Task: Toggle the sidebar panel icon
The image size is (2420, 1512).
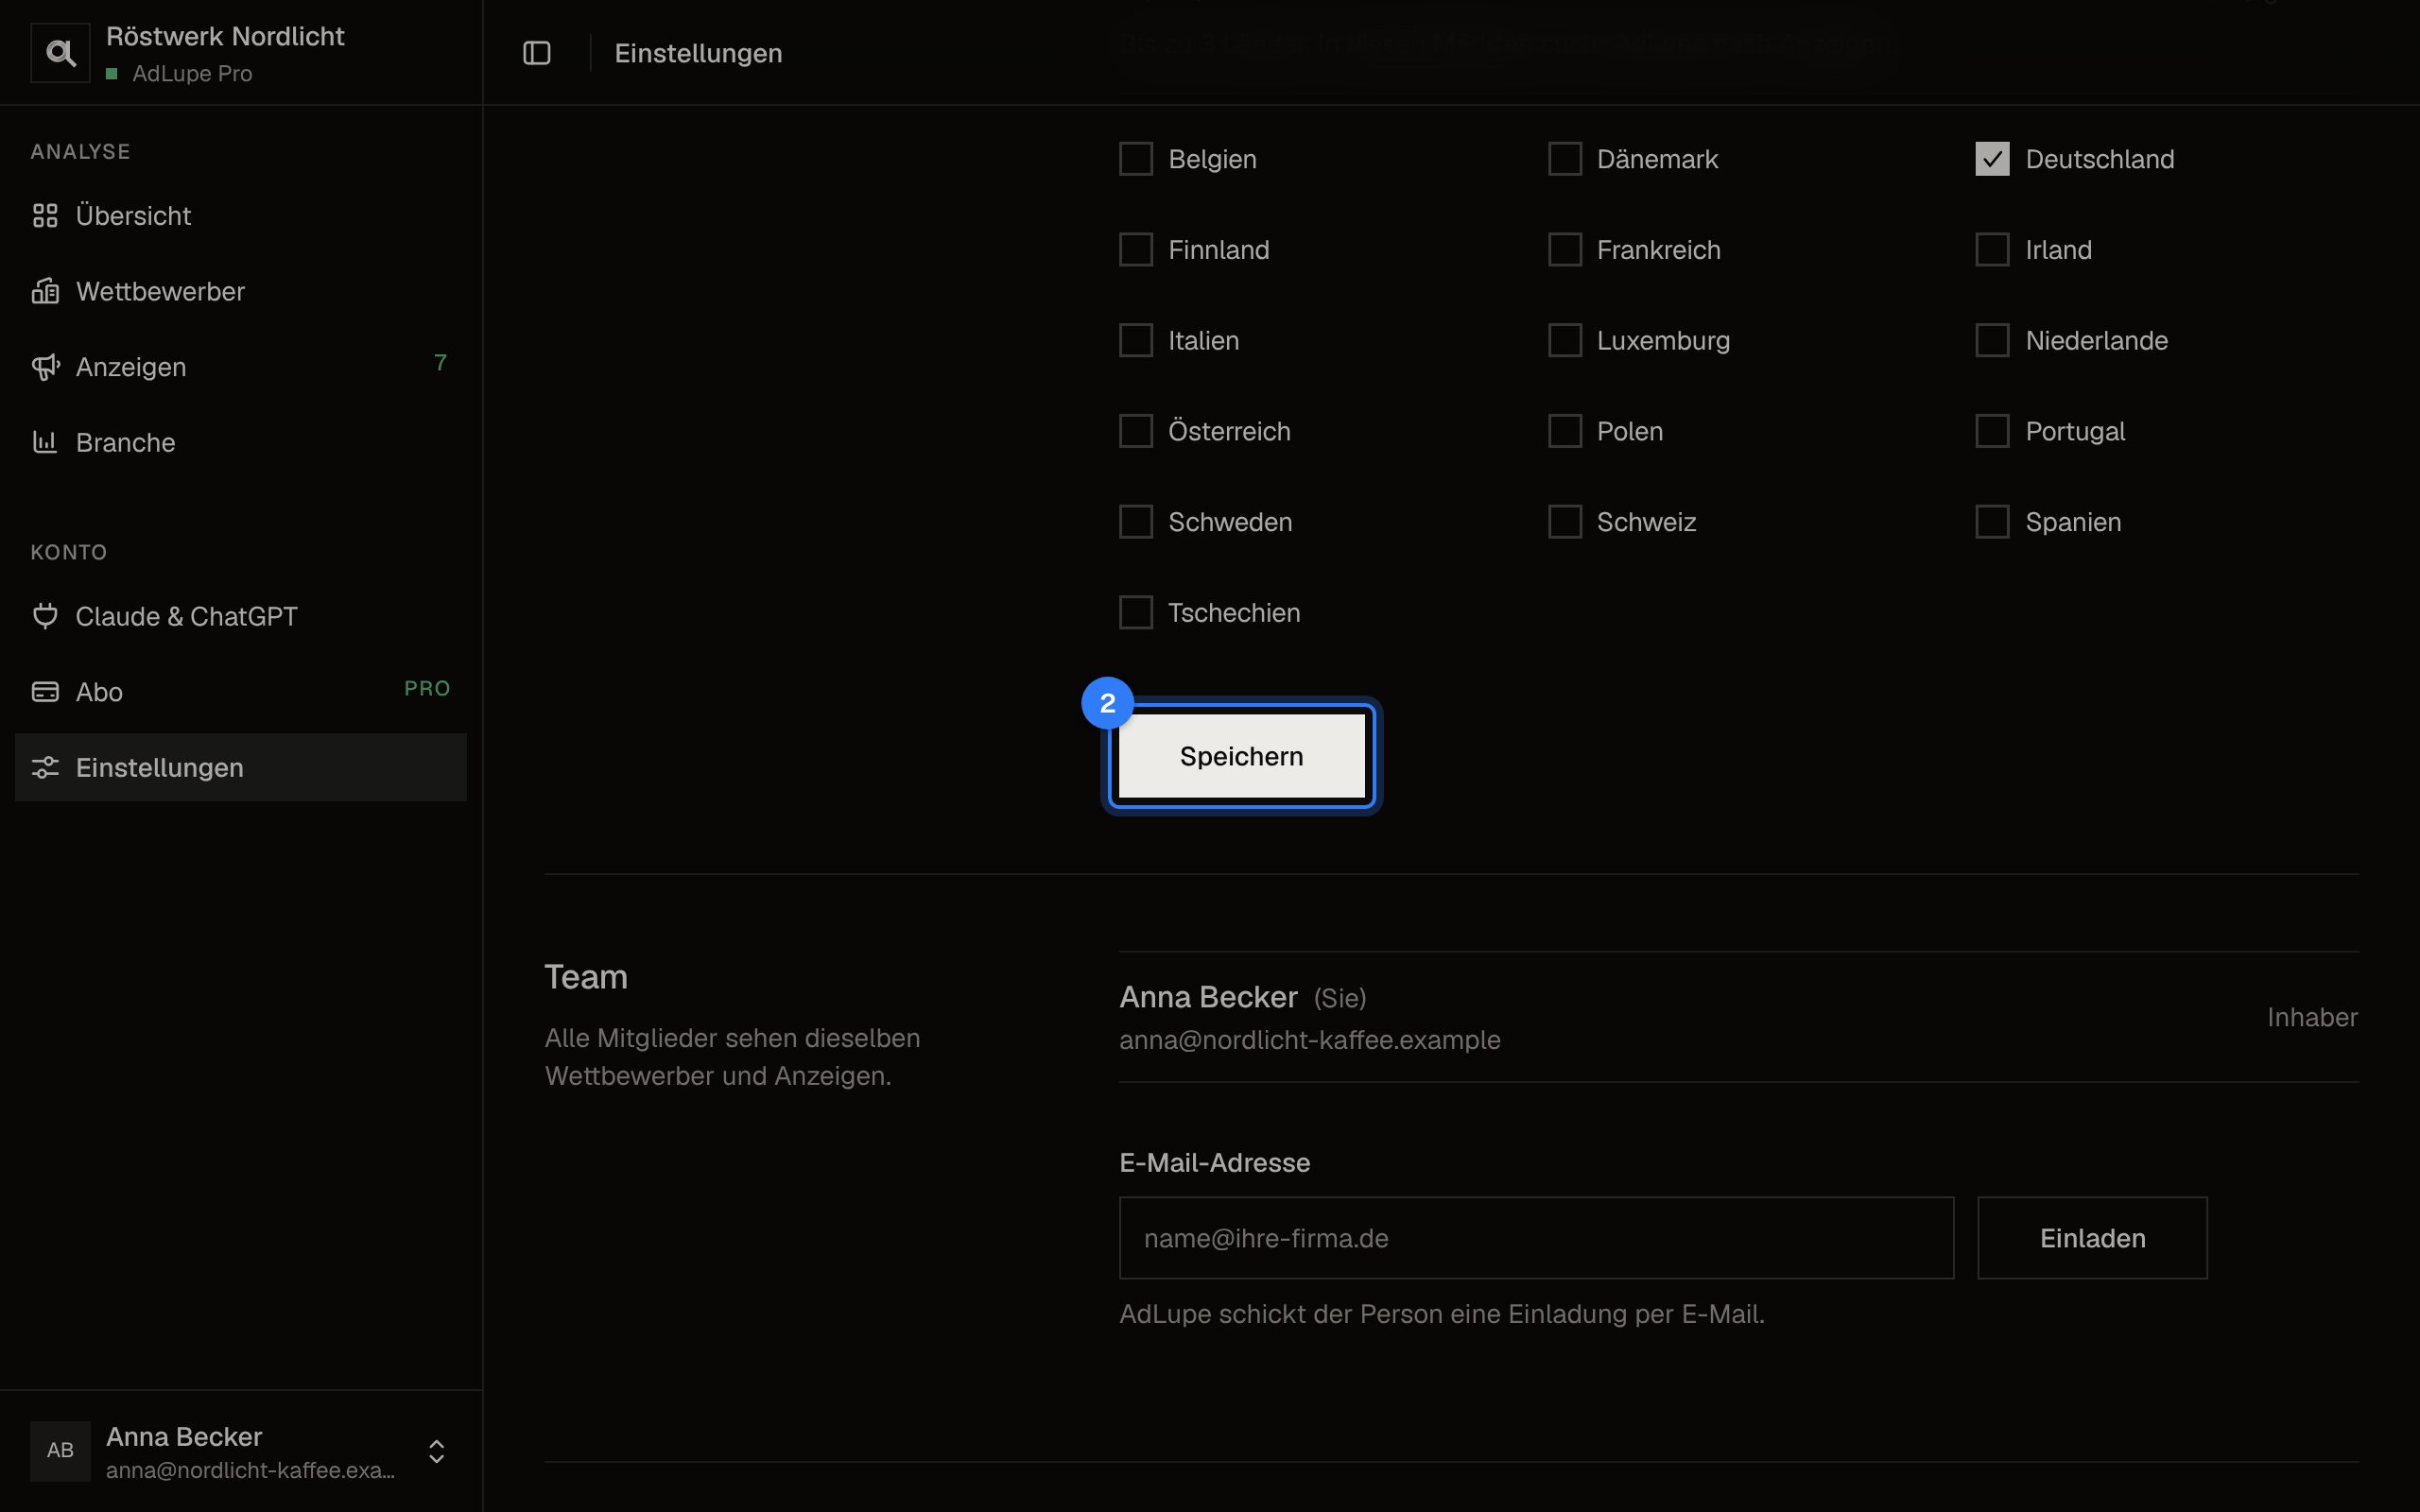Action: point(537,53)
